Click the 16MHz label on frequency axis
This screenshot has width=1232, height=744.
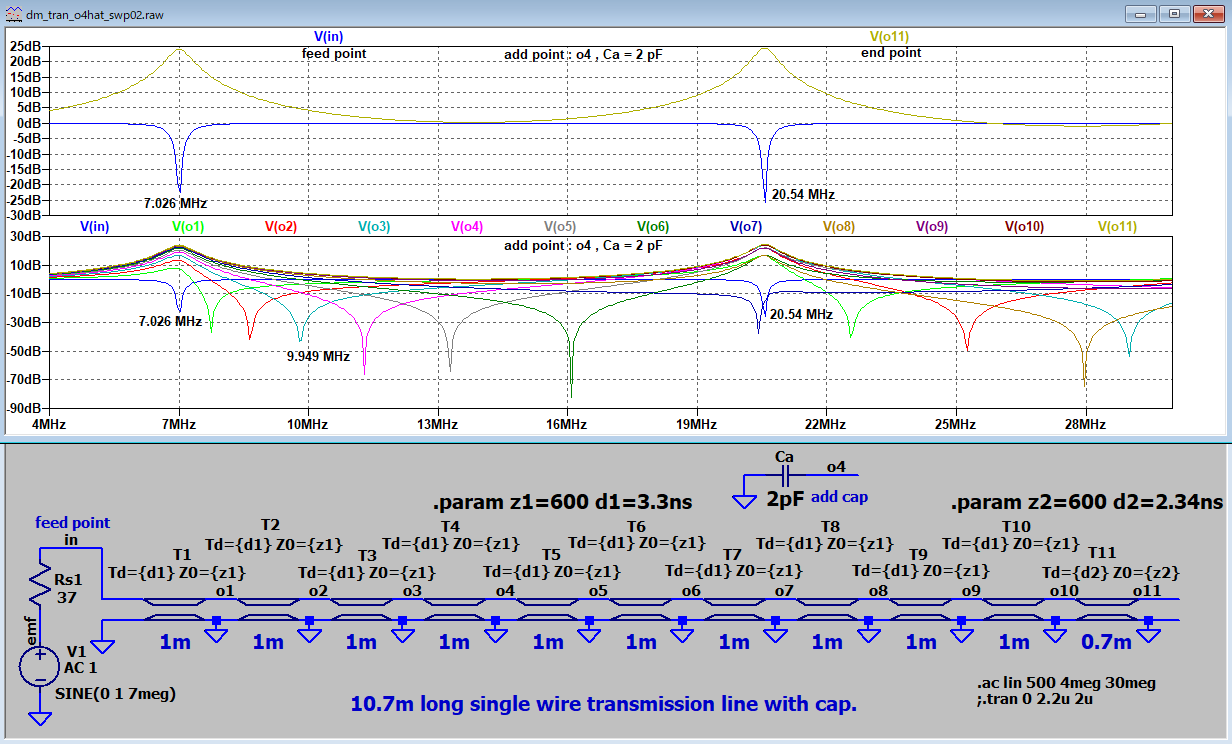point(566,424)
